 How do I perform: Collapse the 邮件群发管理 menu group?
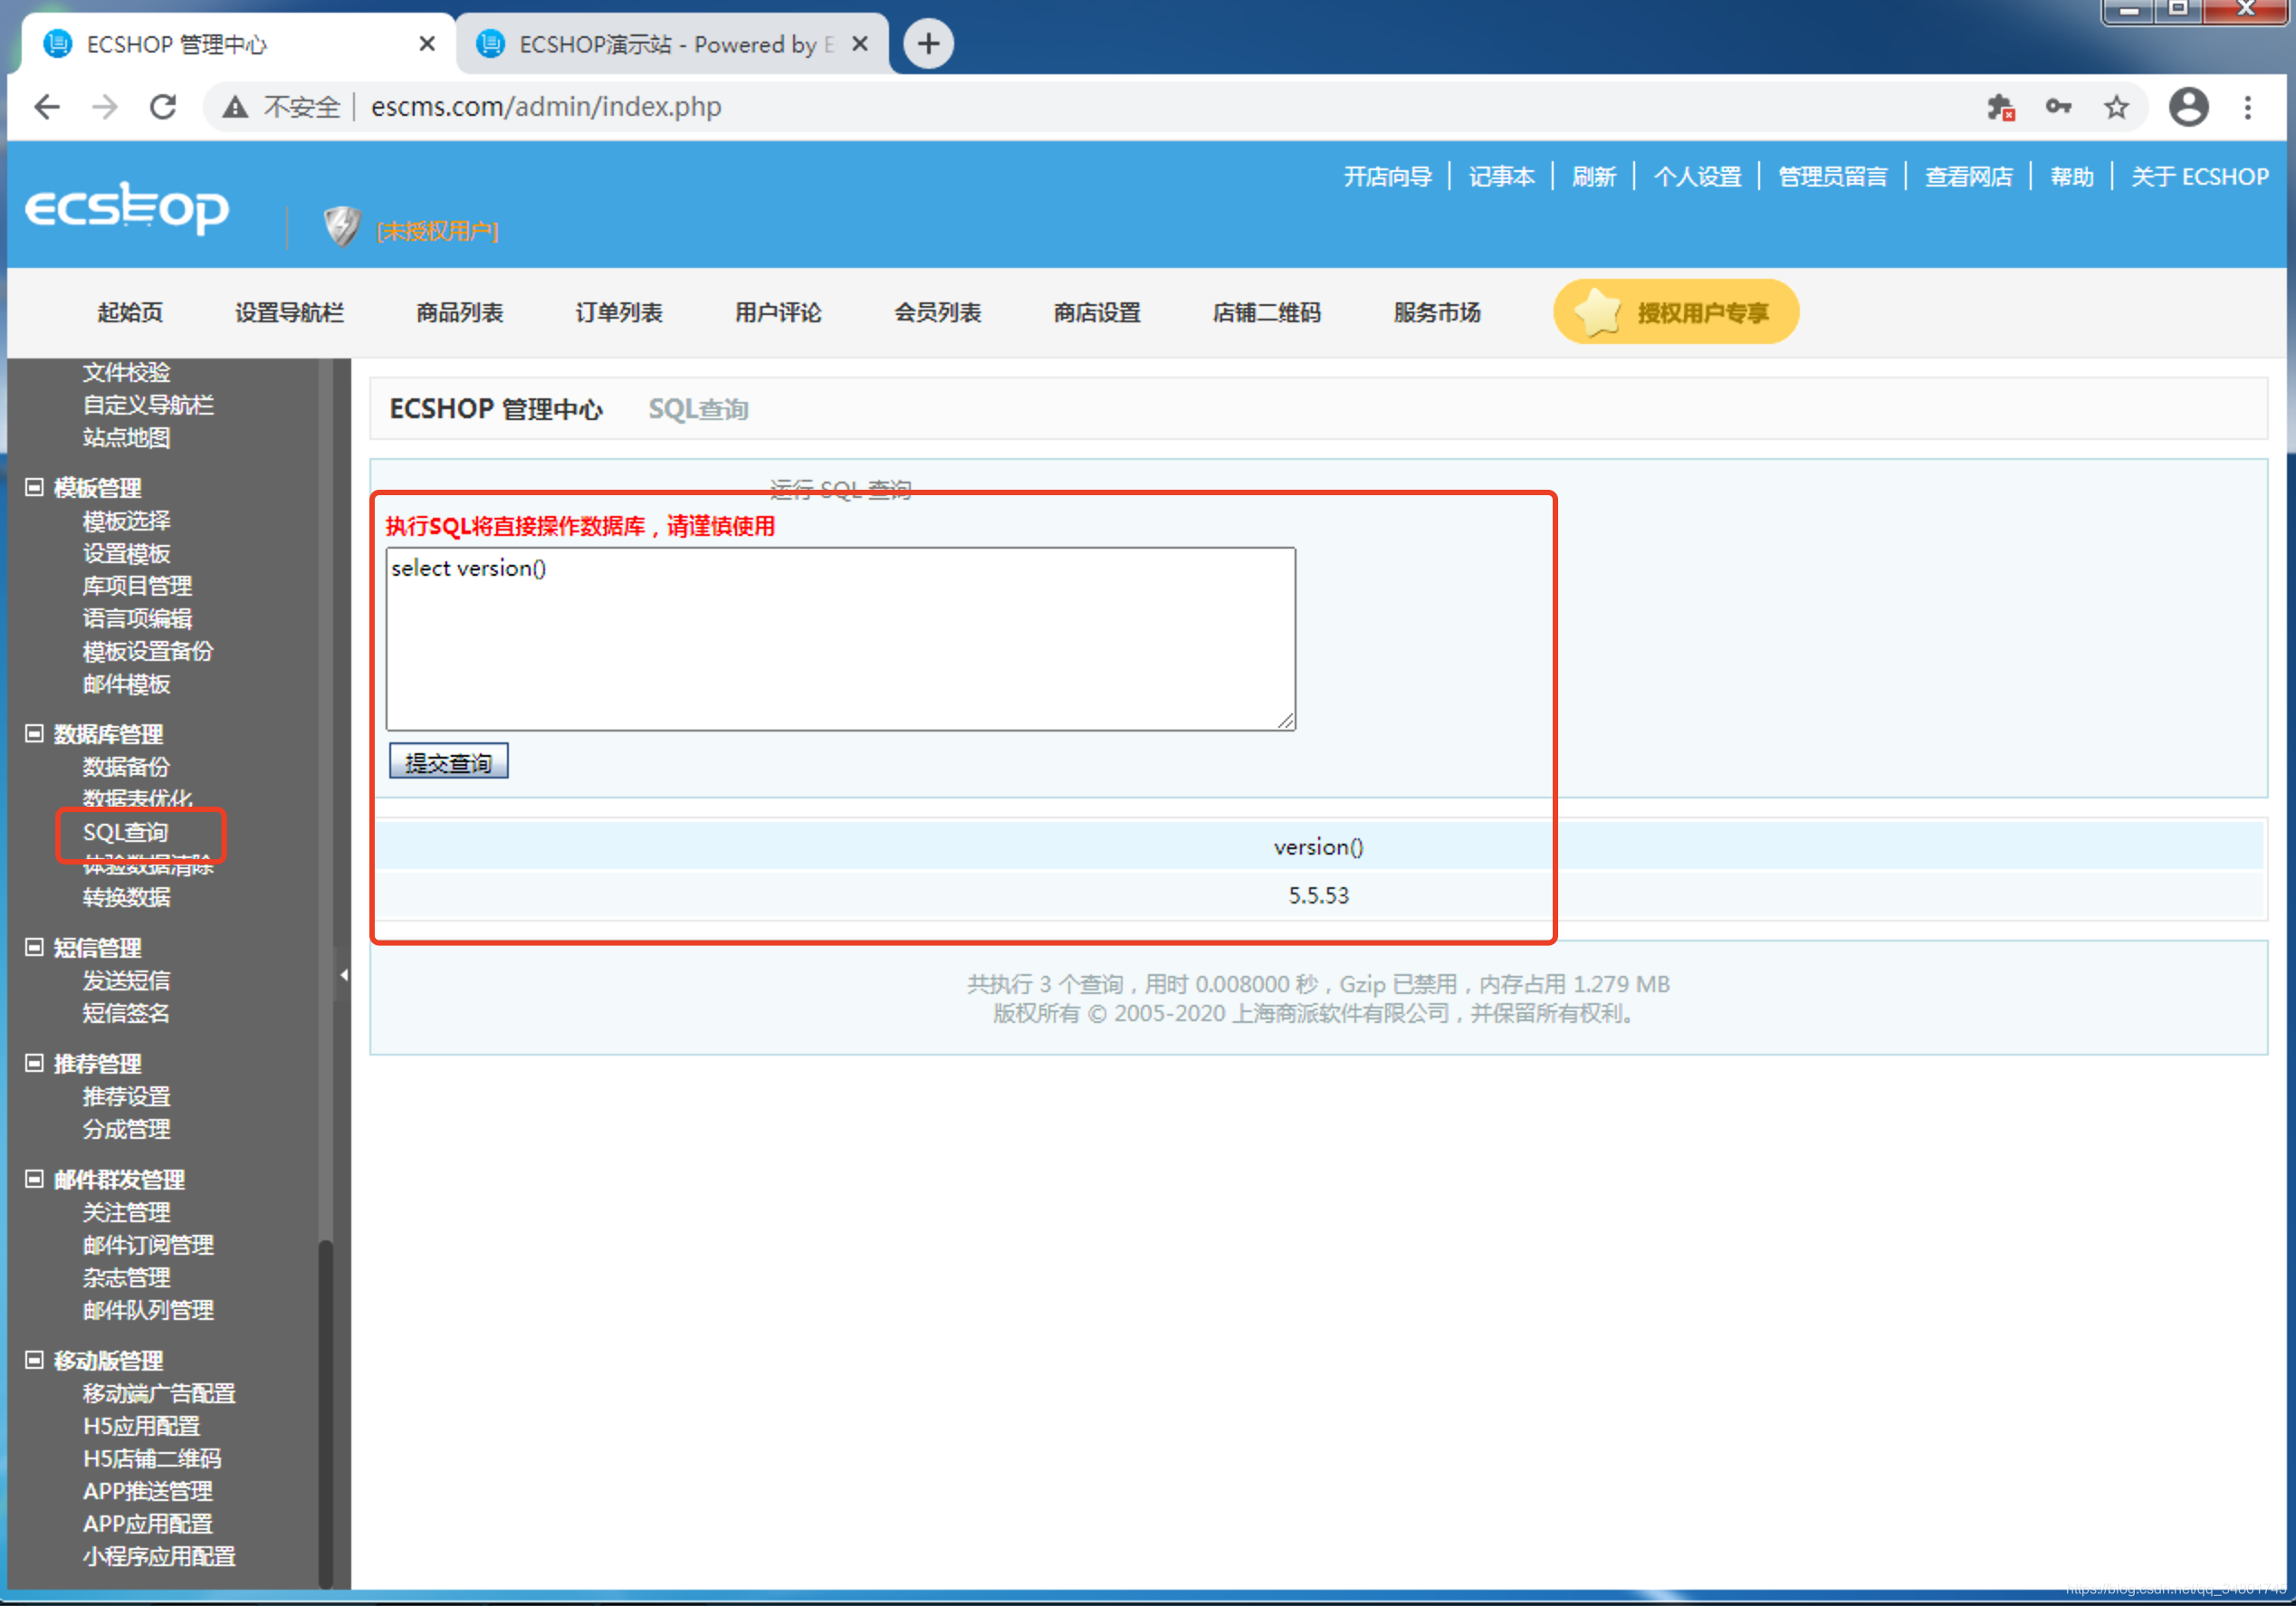[34, 1178]
